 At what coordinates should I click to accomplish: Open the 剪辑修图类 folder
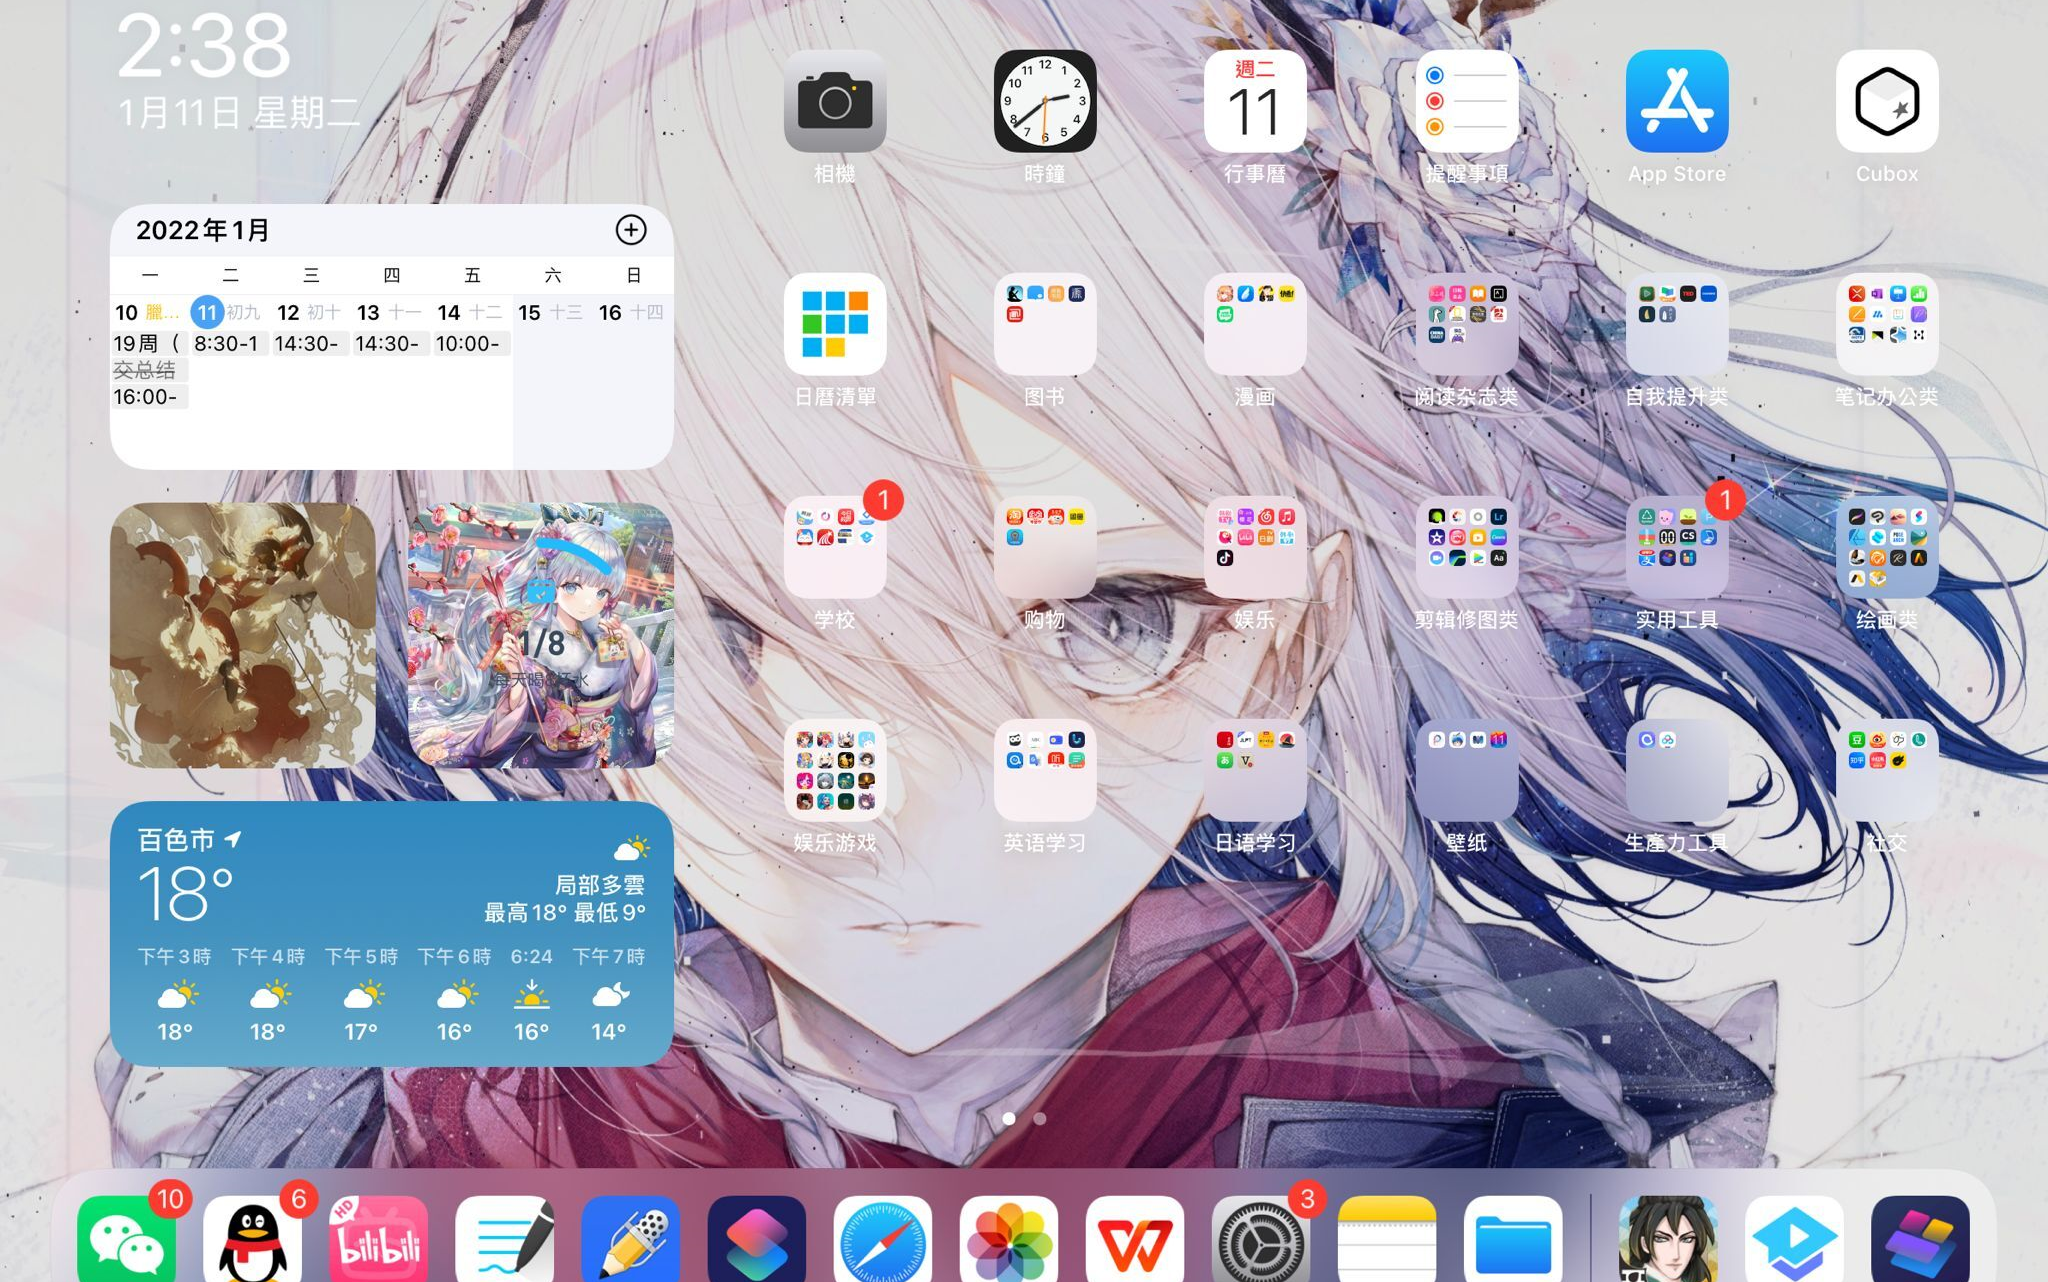tap(1467, 547)
